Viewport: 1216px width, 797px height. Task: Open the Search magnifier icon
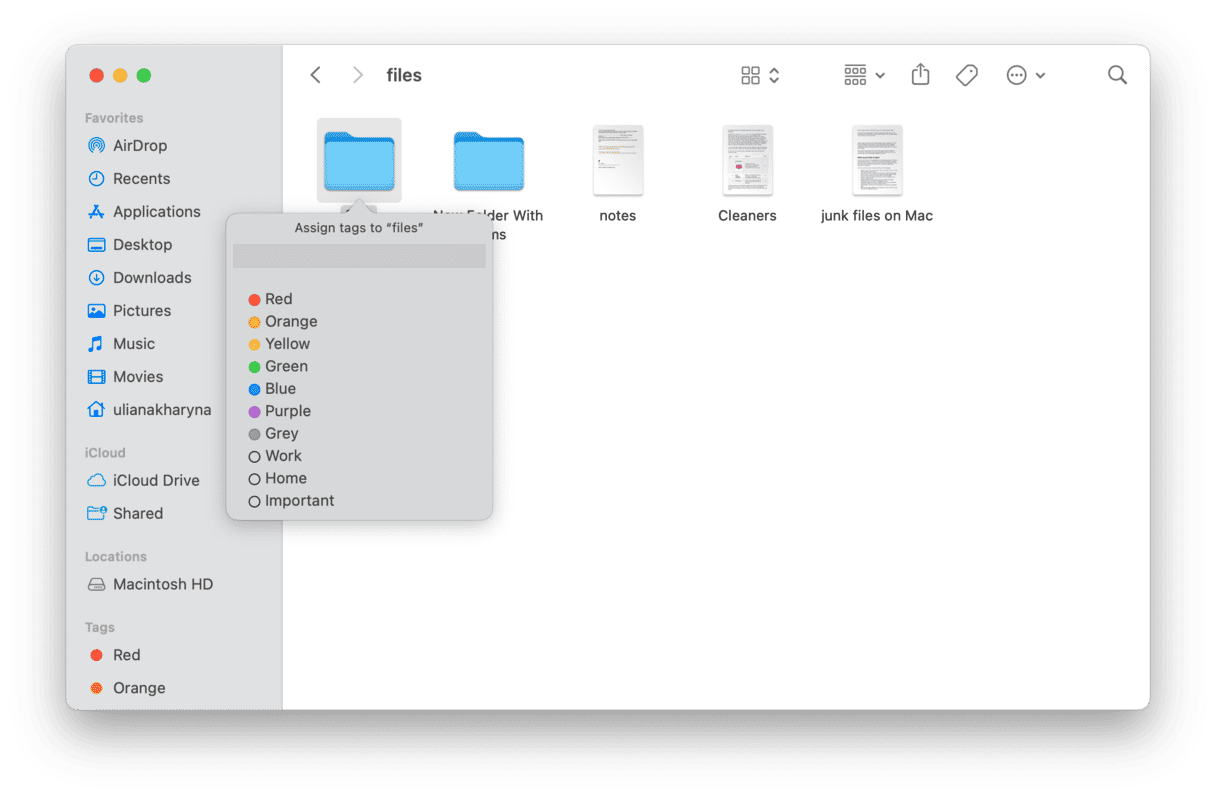pos(1117,75)
